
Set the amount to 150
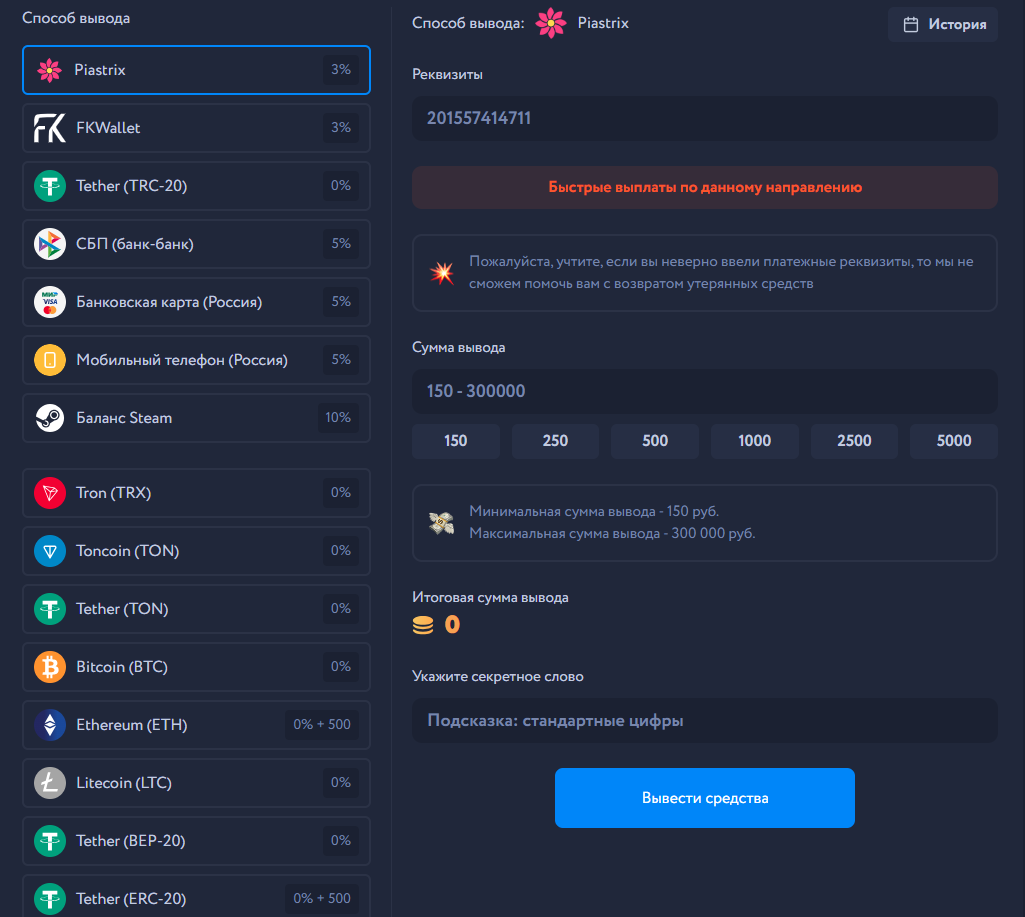point(456,441)
